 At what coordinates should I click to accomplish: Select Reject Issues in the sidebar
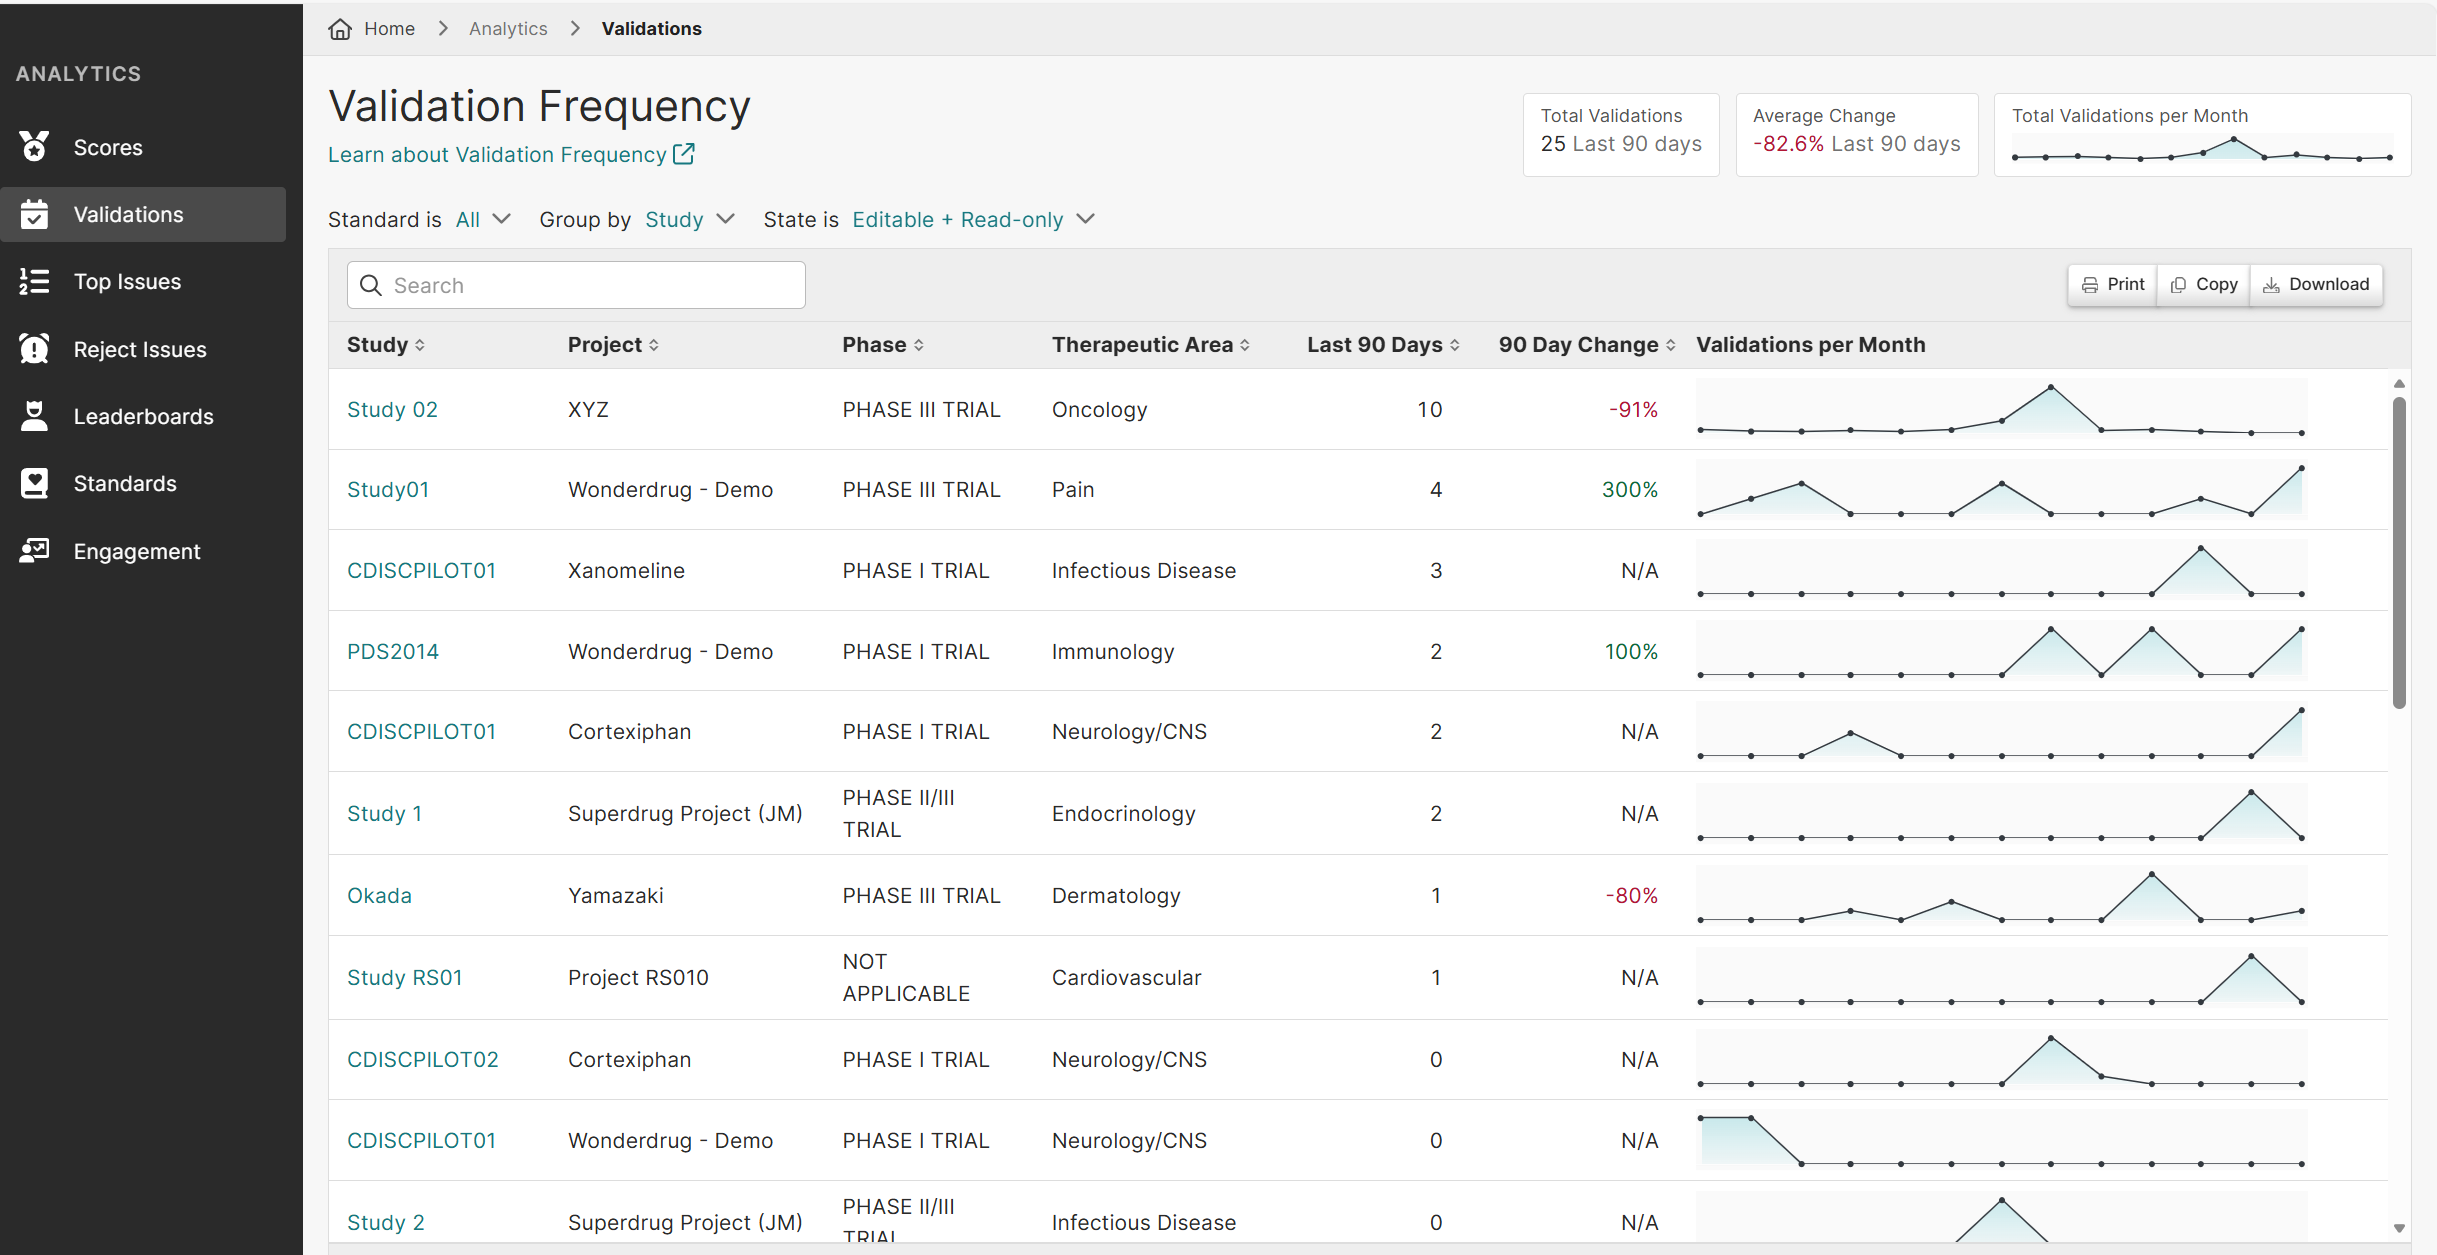(139, 349)
